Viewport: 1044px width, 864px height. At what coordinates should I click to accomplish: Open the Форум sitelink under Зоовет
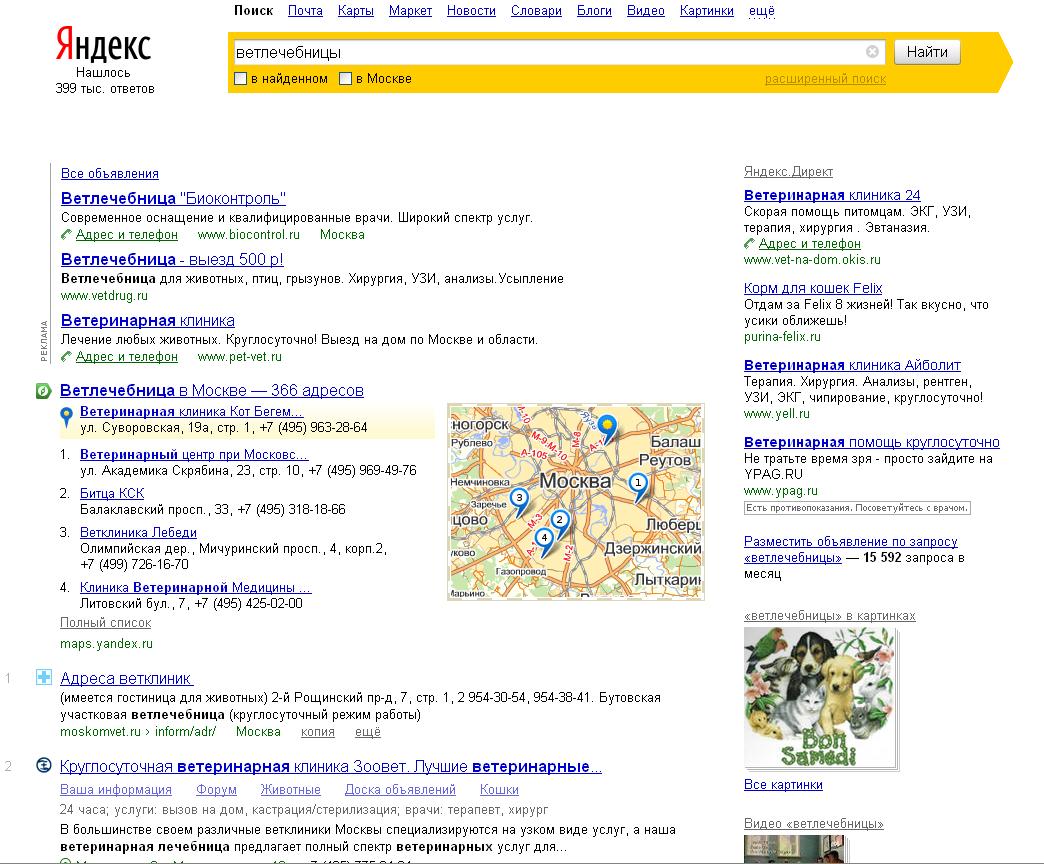(216, 789)
